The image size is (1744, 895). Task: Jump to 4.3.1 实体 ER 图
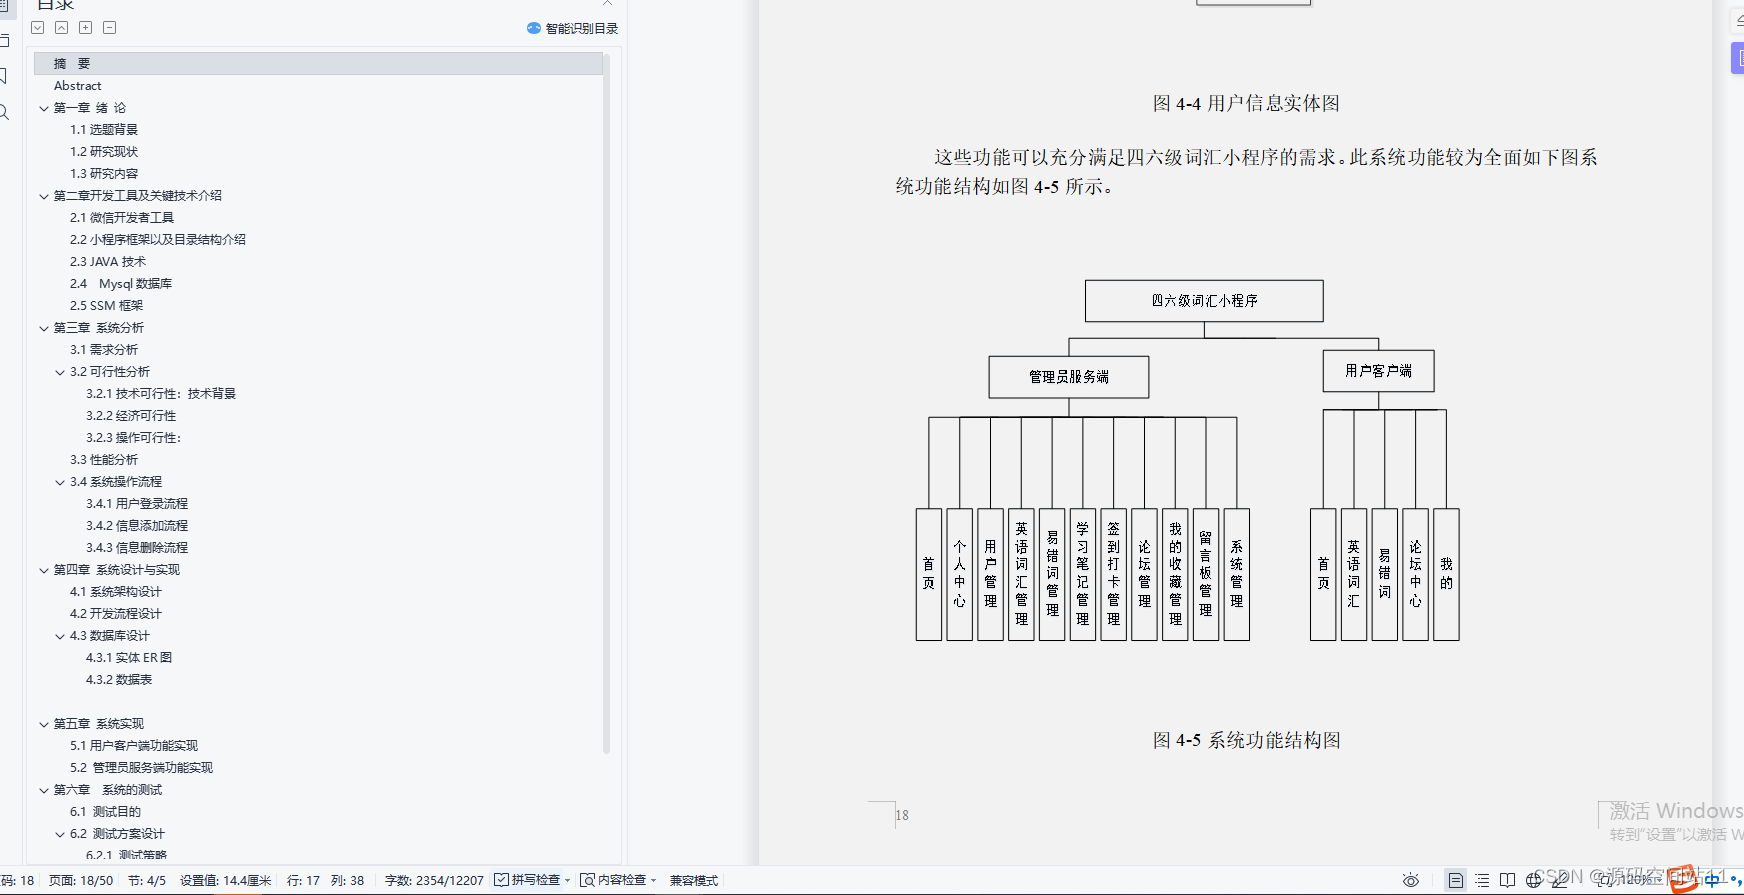pos(129,658)
